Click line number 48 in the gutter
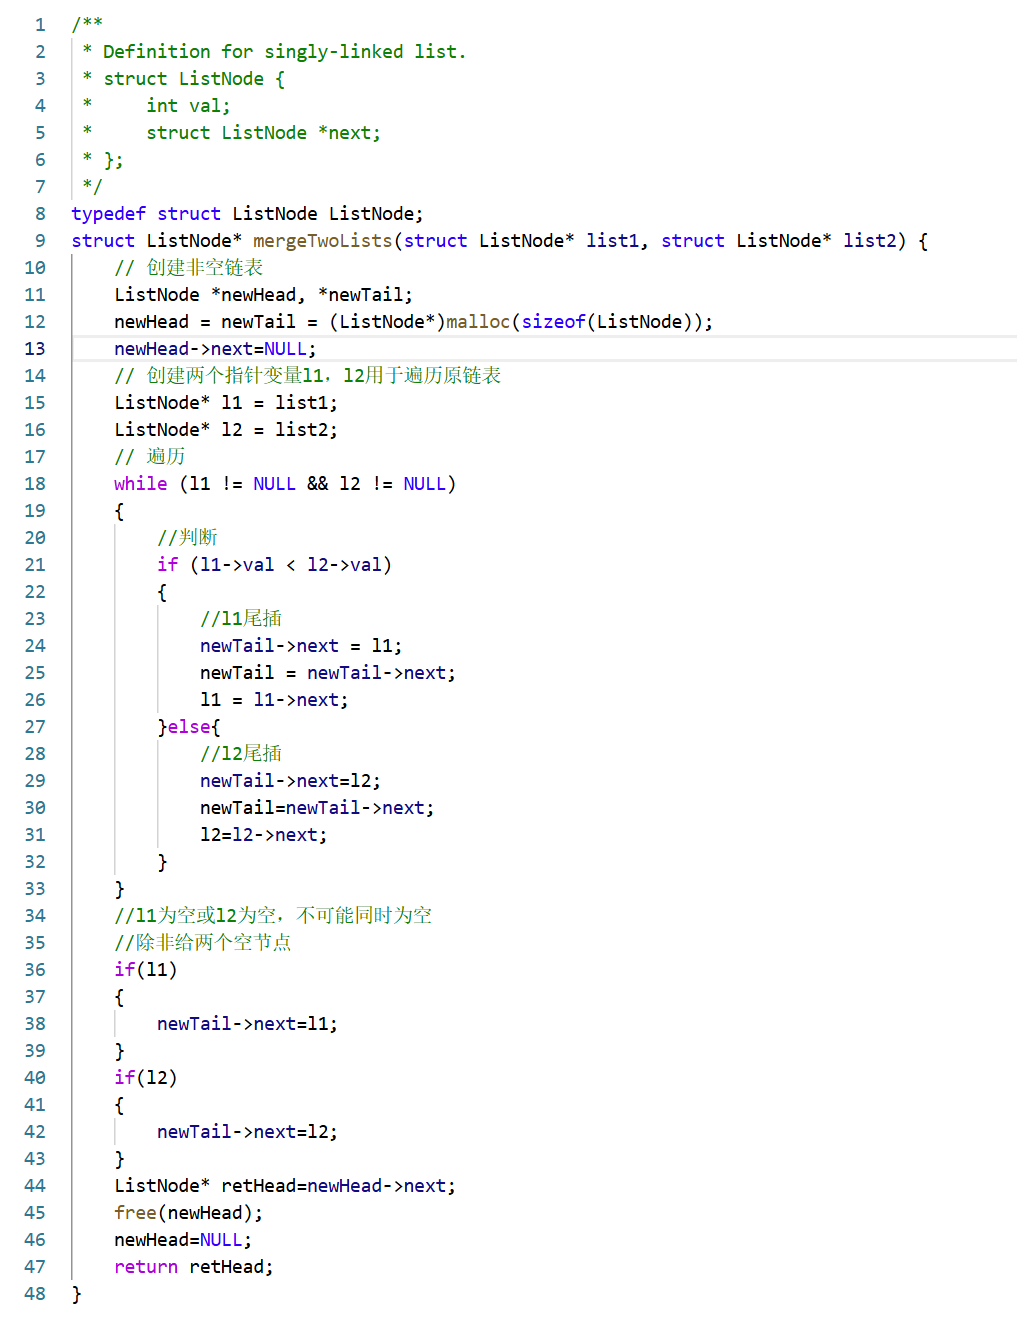 point(35,1293)
